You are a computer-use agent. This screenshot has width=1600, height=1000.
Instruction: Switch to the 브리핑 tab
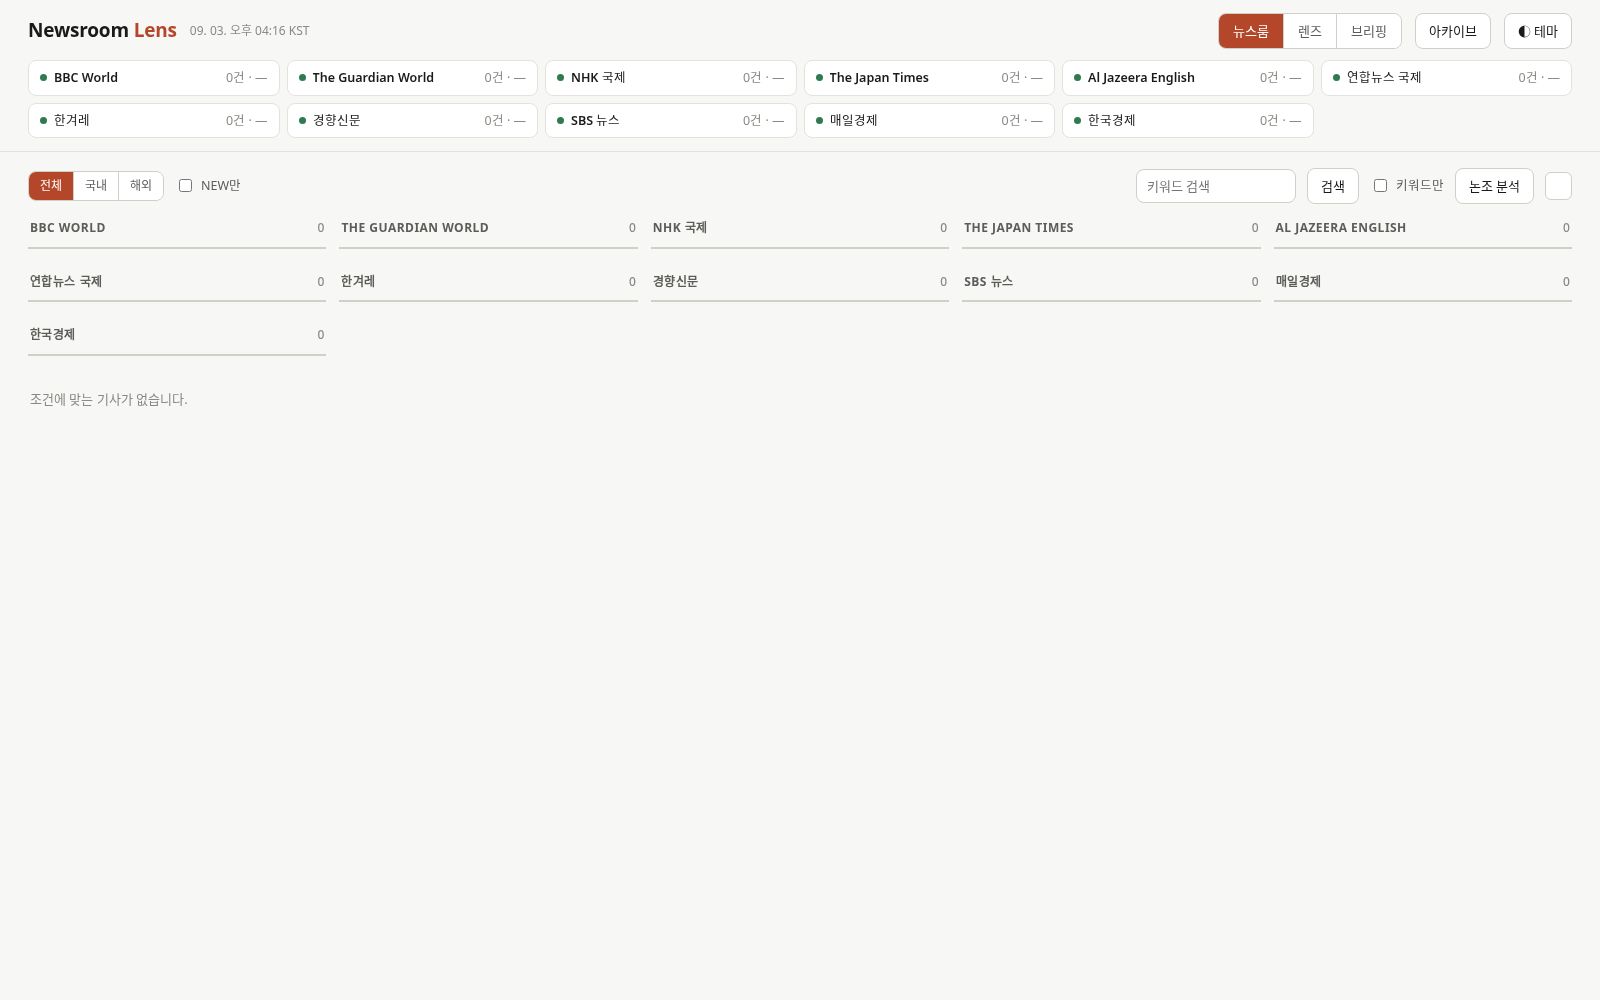(1368, 31)
